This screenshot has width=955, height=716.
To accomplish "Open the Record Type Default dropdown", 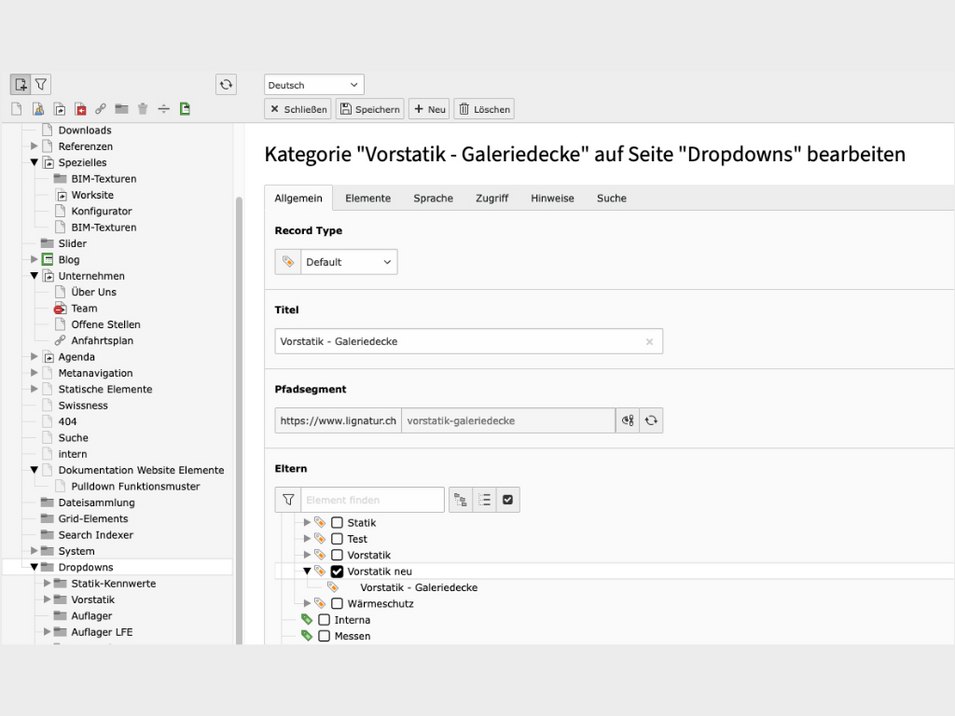I will tap(348, 262).
